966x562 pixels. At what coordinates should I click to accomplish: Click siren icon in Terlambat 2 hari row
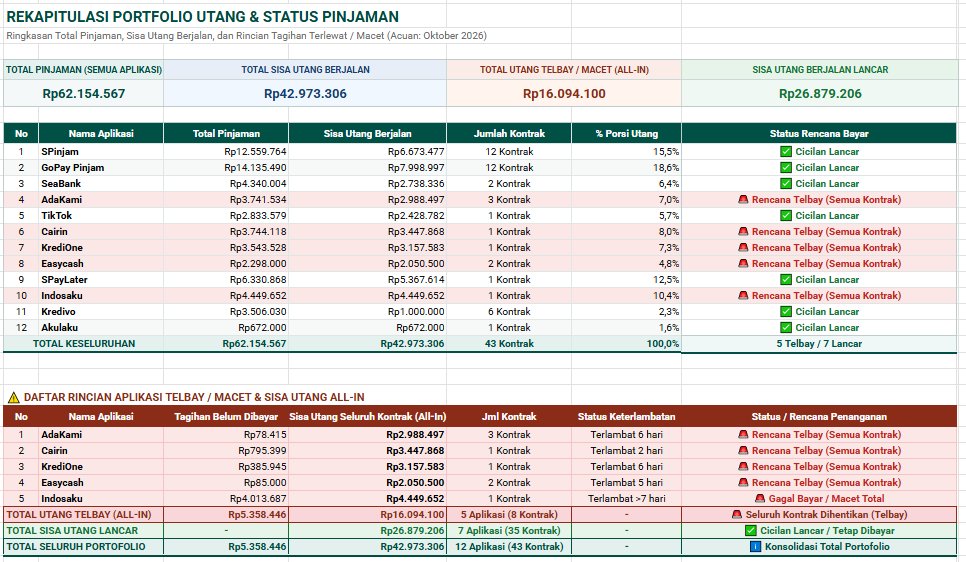coord(743,450)
